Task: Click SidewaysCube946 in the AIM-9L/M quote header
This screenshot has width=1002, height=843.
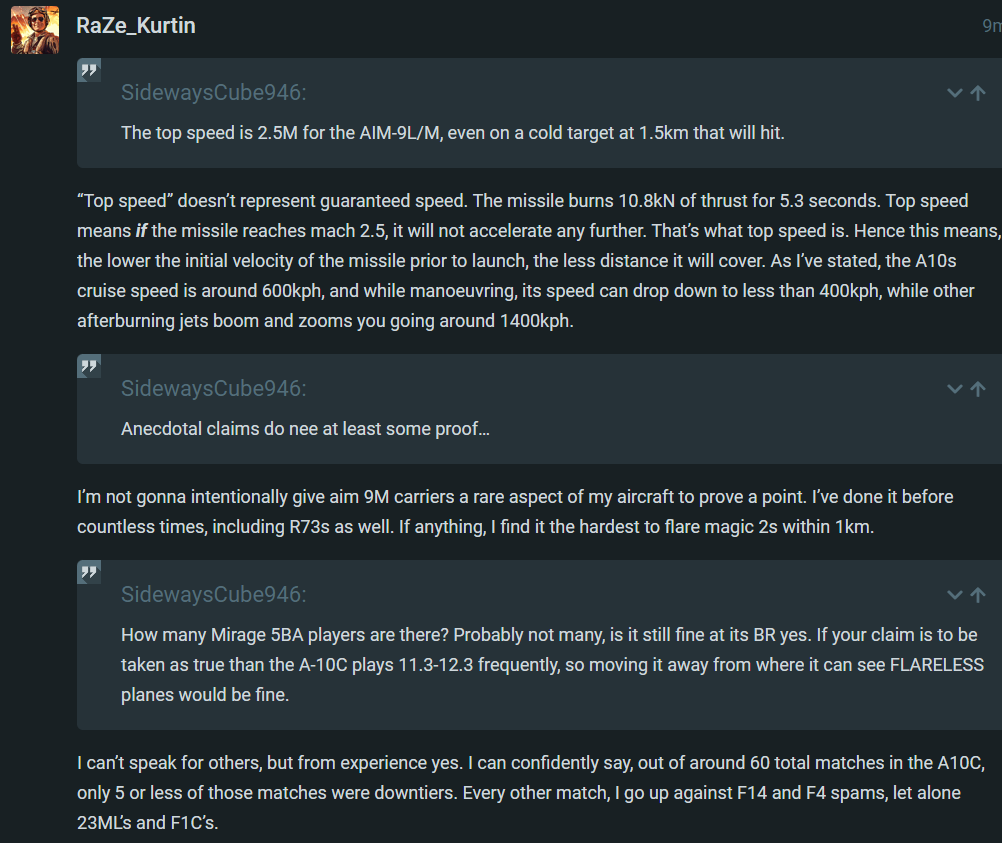Action: (213, 93)
